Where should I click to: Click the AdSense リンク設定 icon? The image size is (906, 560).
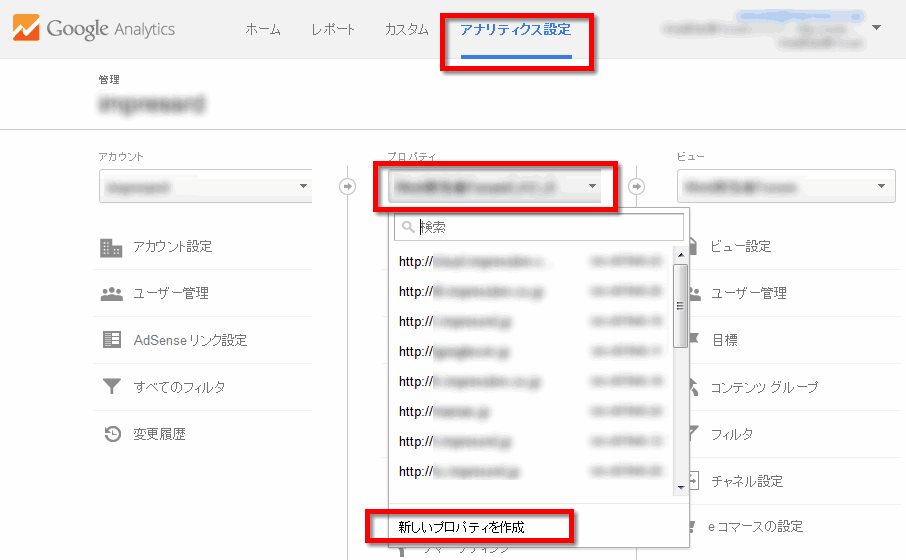point(111,340)
